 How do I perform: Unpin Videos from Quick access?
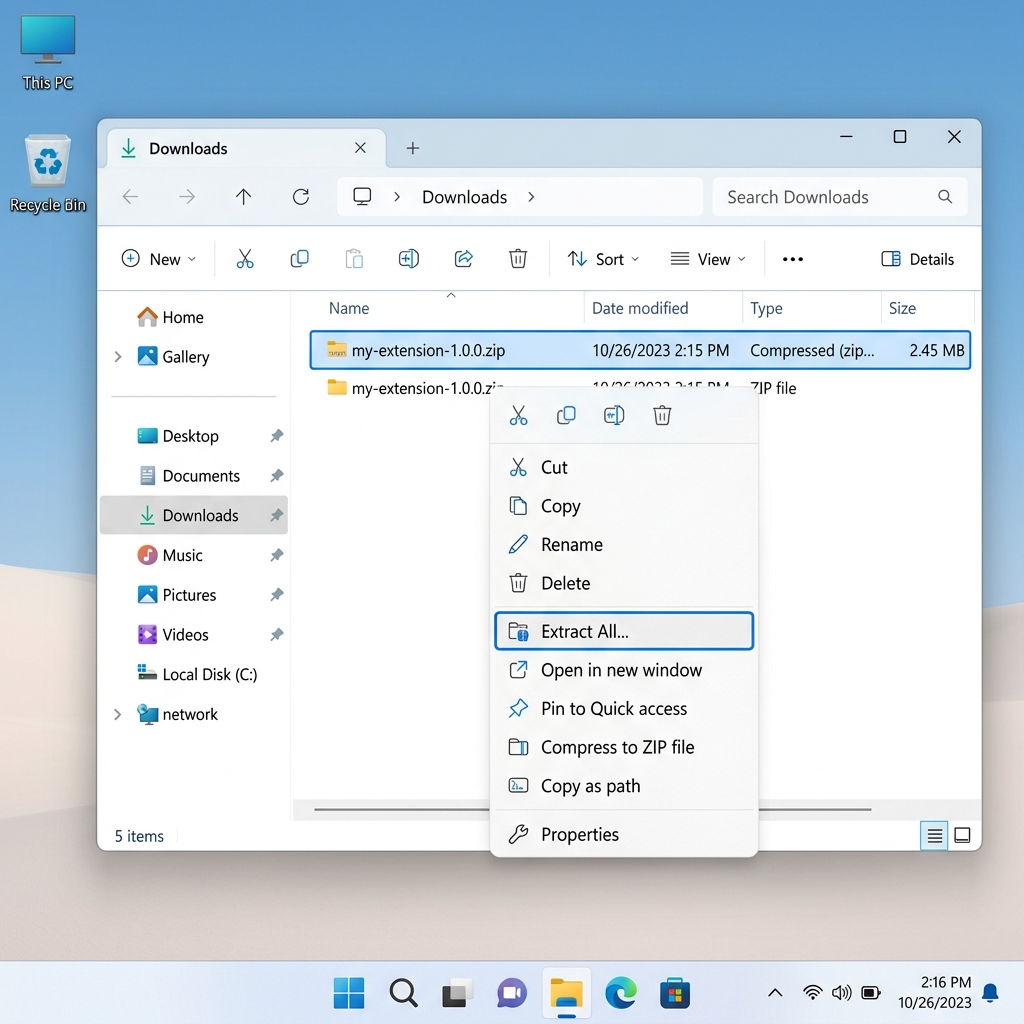(277, 635)
